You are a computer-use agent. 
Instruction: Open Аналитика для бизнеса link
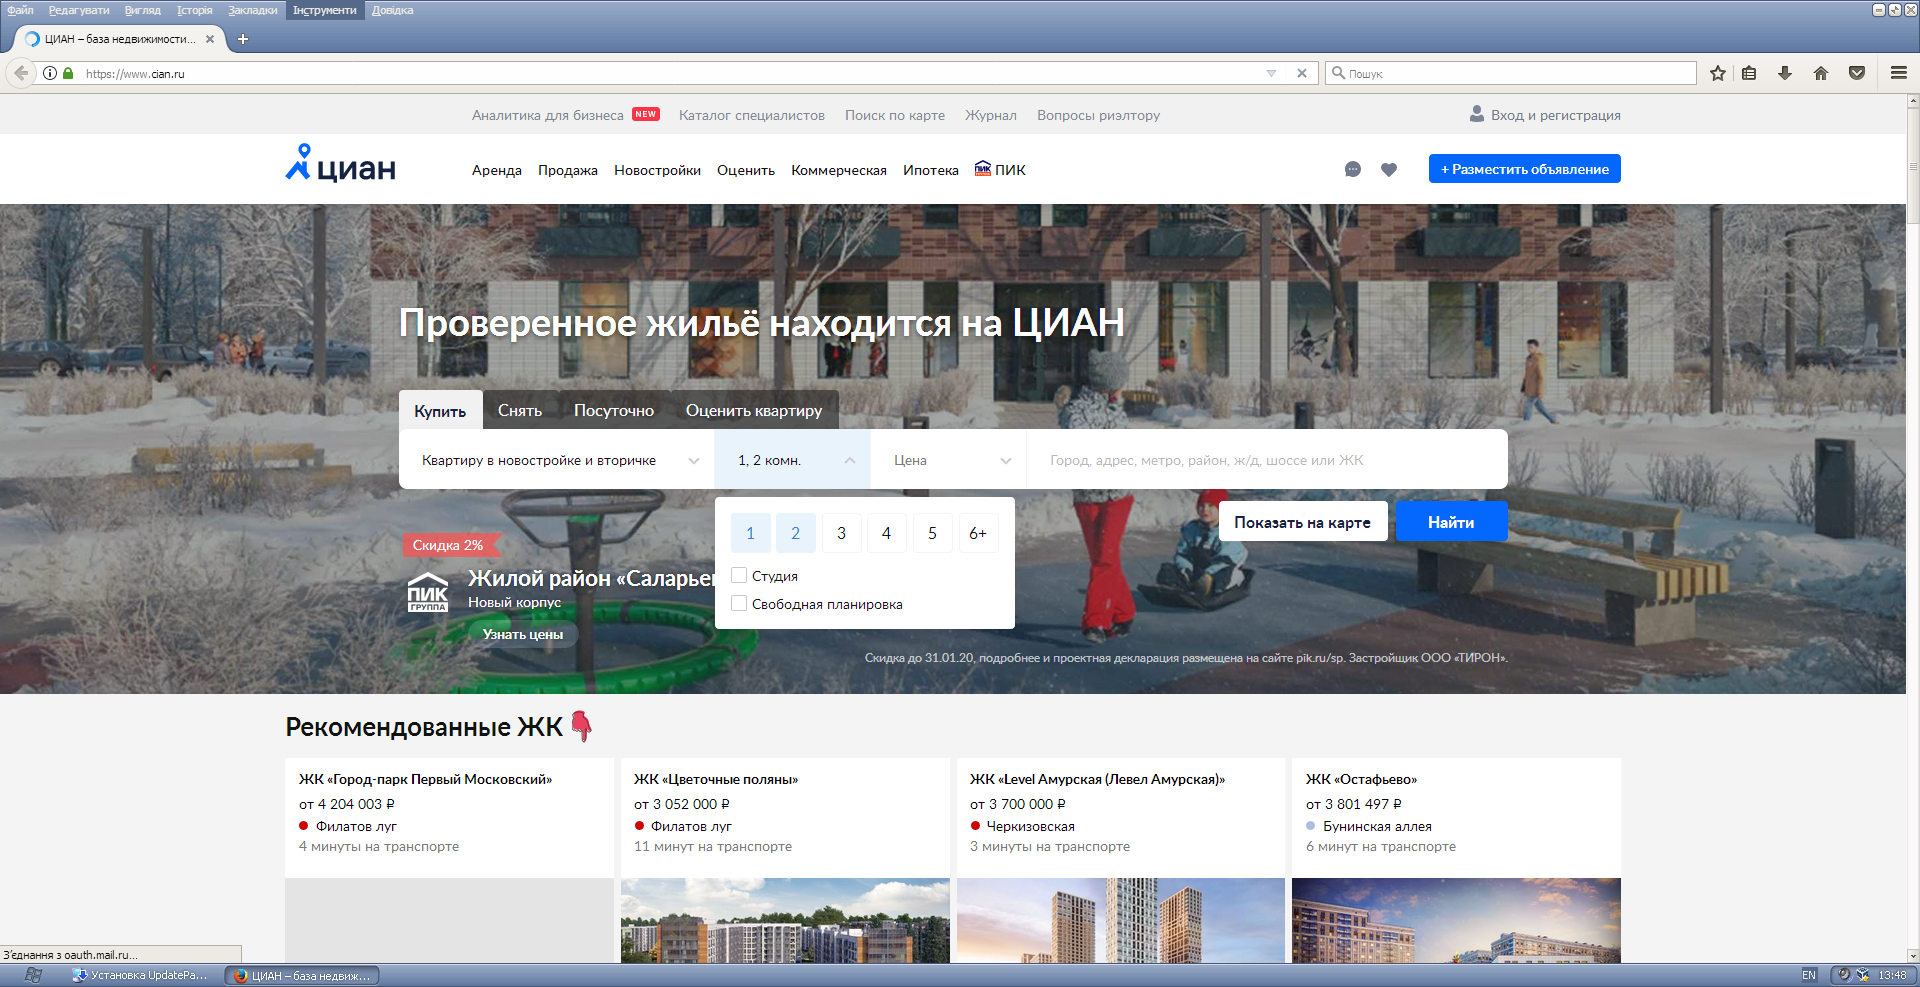(x=547, y=115)
